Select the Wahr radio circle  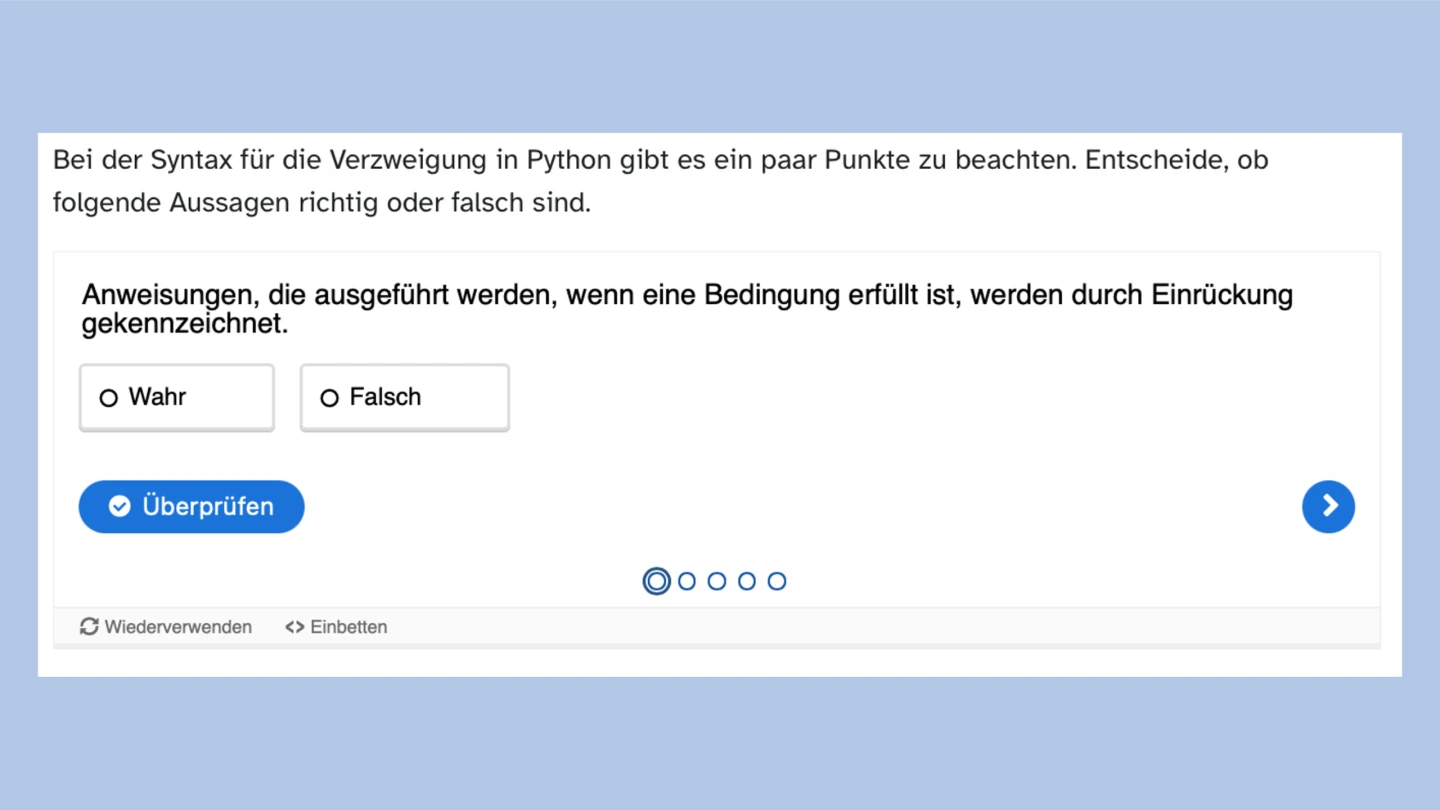109,398
